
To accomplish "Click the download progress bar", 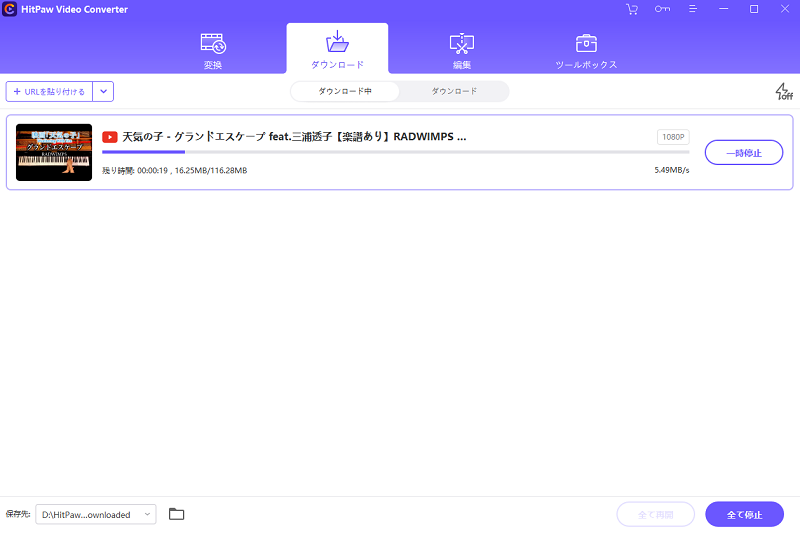I will [395, 152].
